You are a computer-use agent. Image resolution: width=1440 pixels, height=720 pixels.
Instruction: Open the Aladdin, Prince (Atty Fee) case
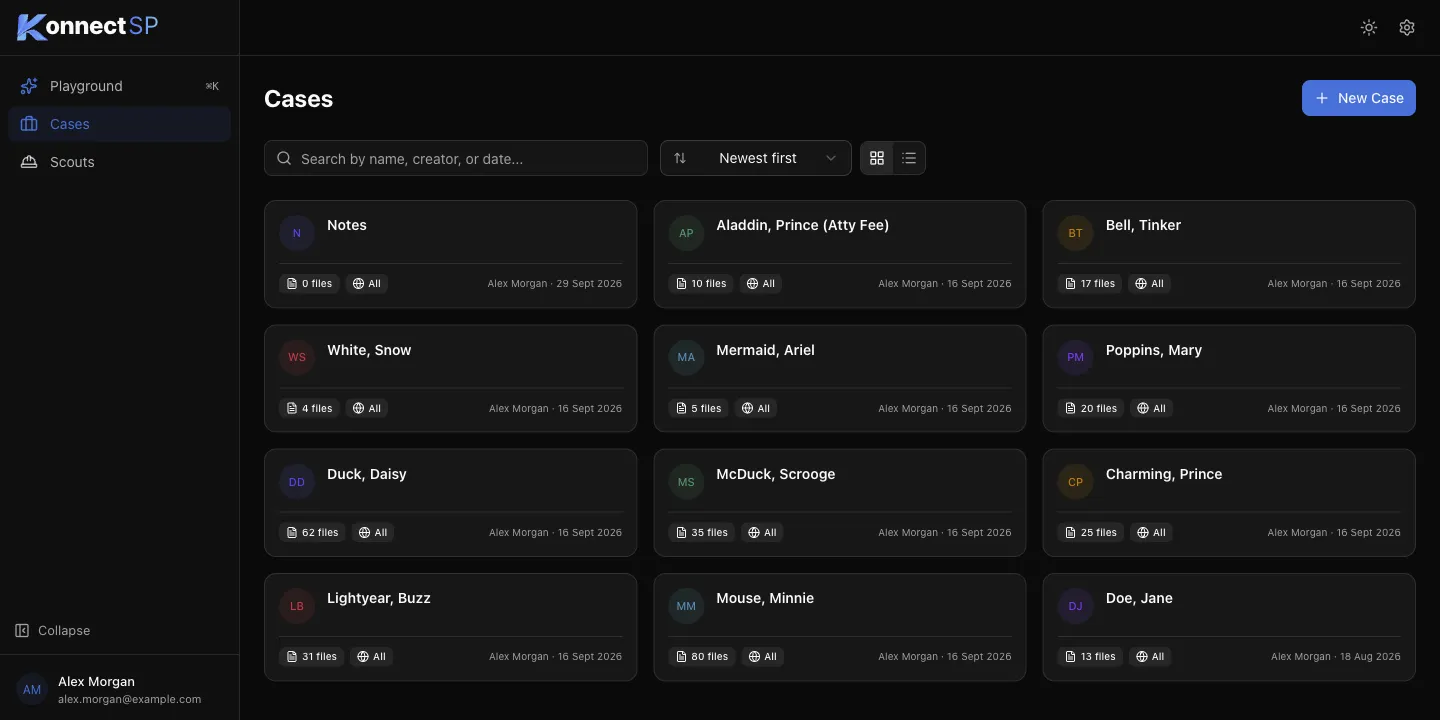click(840, 254)
